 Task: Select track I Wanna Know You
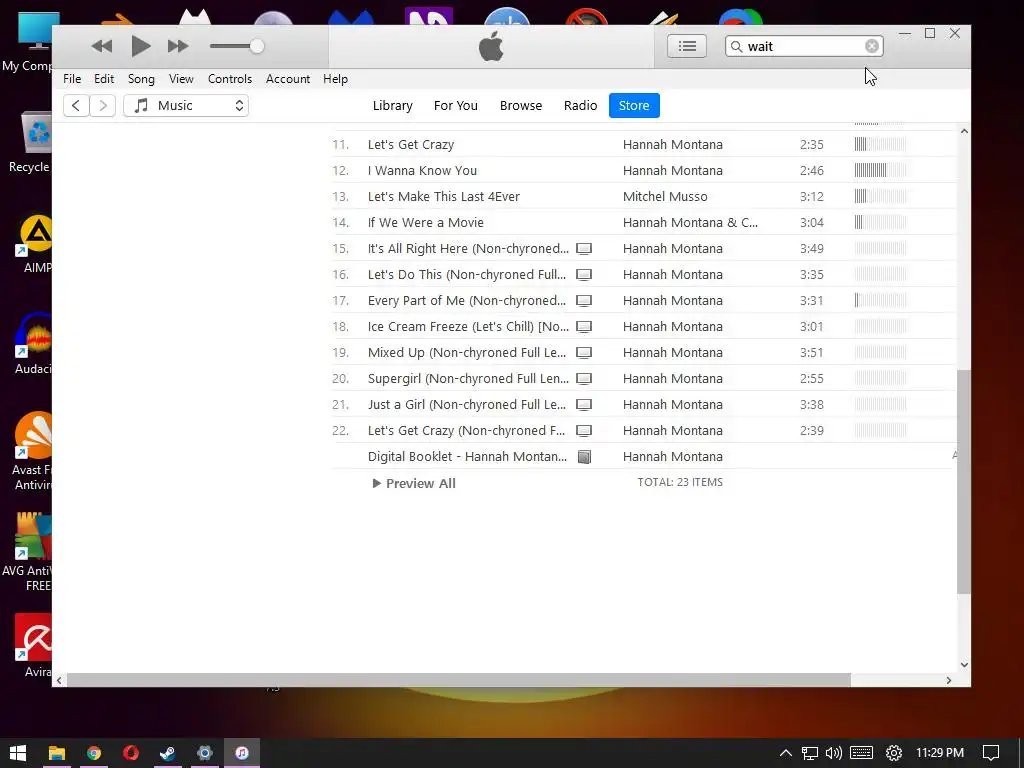pos(422,170)
